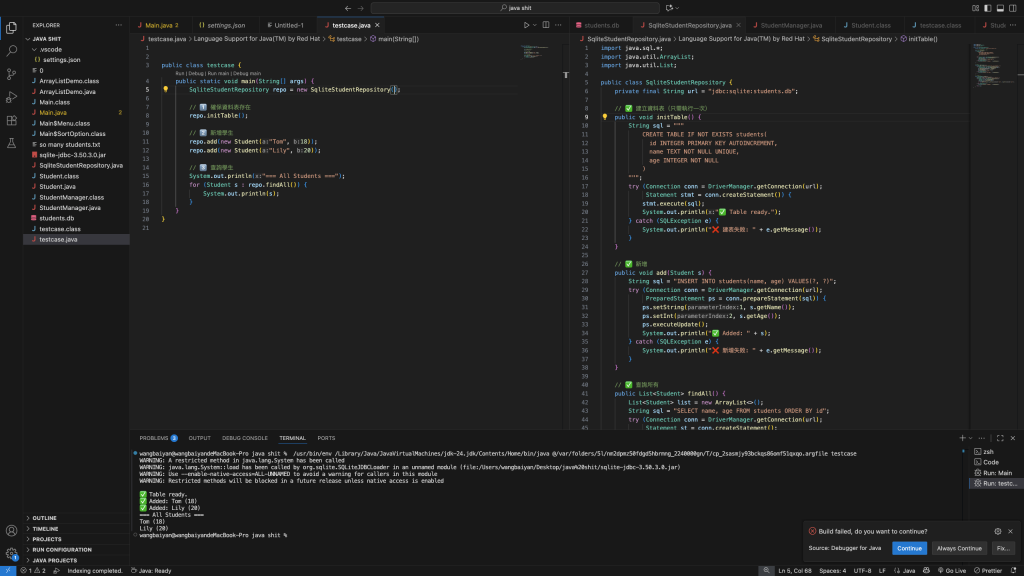Open the new terminal profile dropdown
The width and height of the screenshot is (1024, 576).
click(x=970, y=438)
